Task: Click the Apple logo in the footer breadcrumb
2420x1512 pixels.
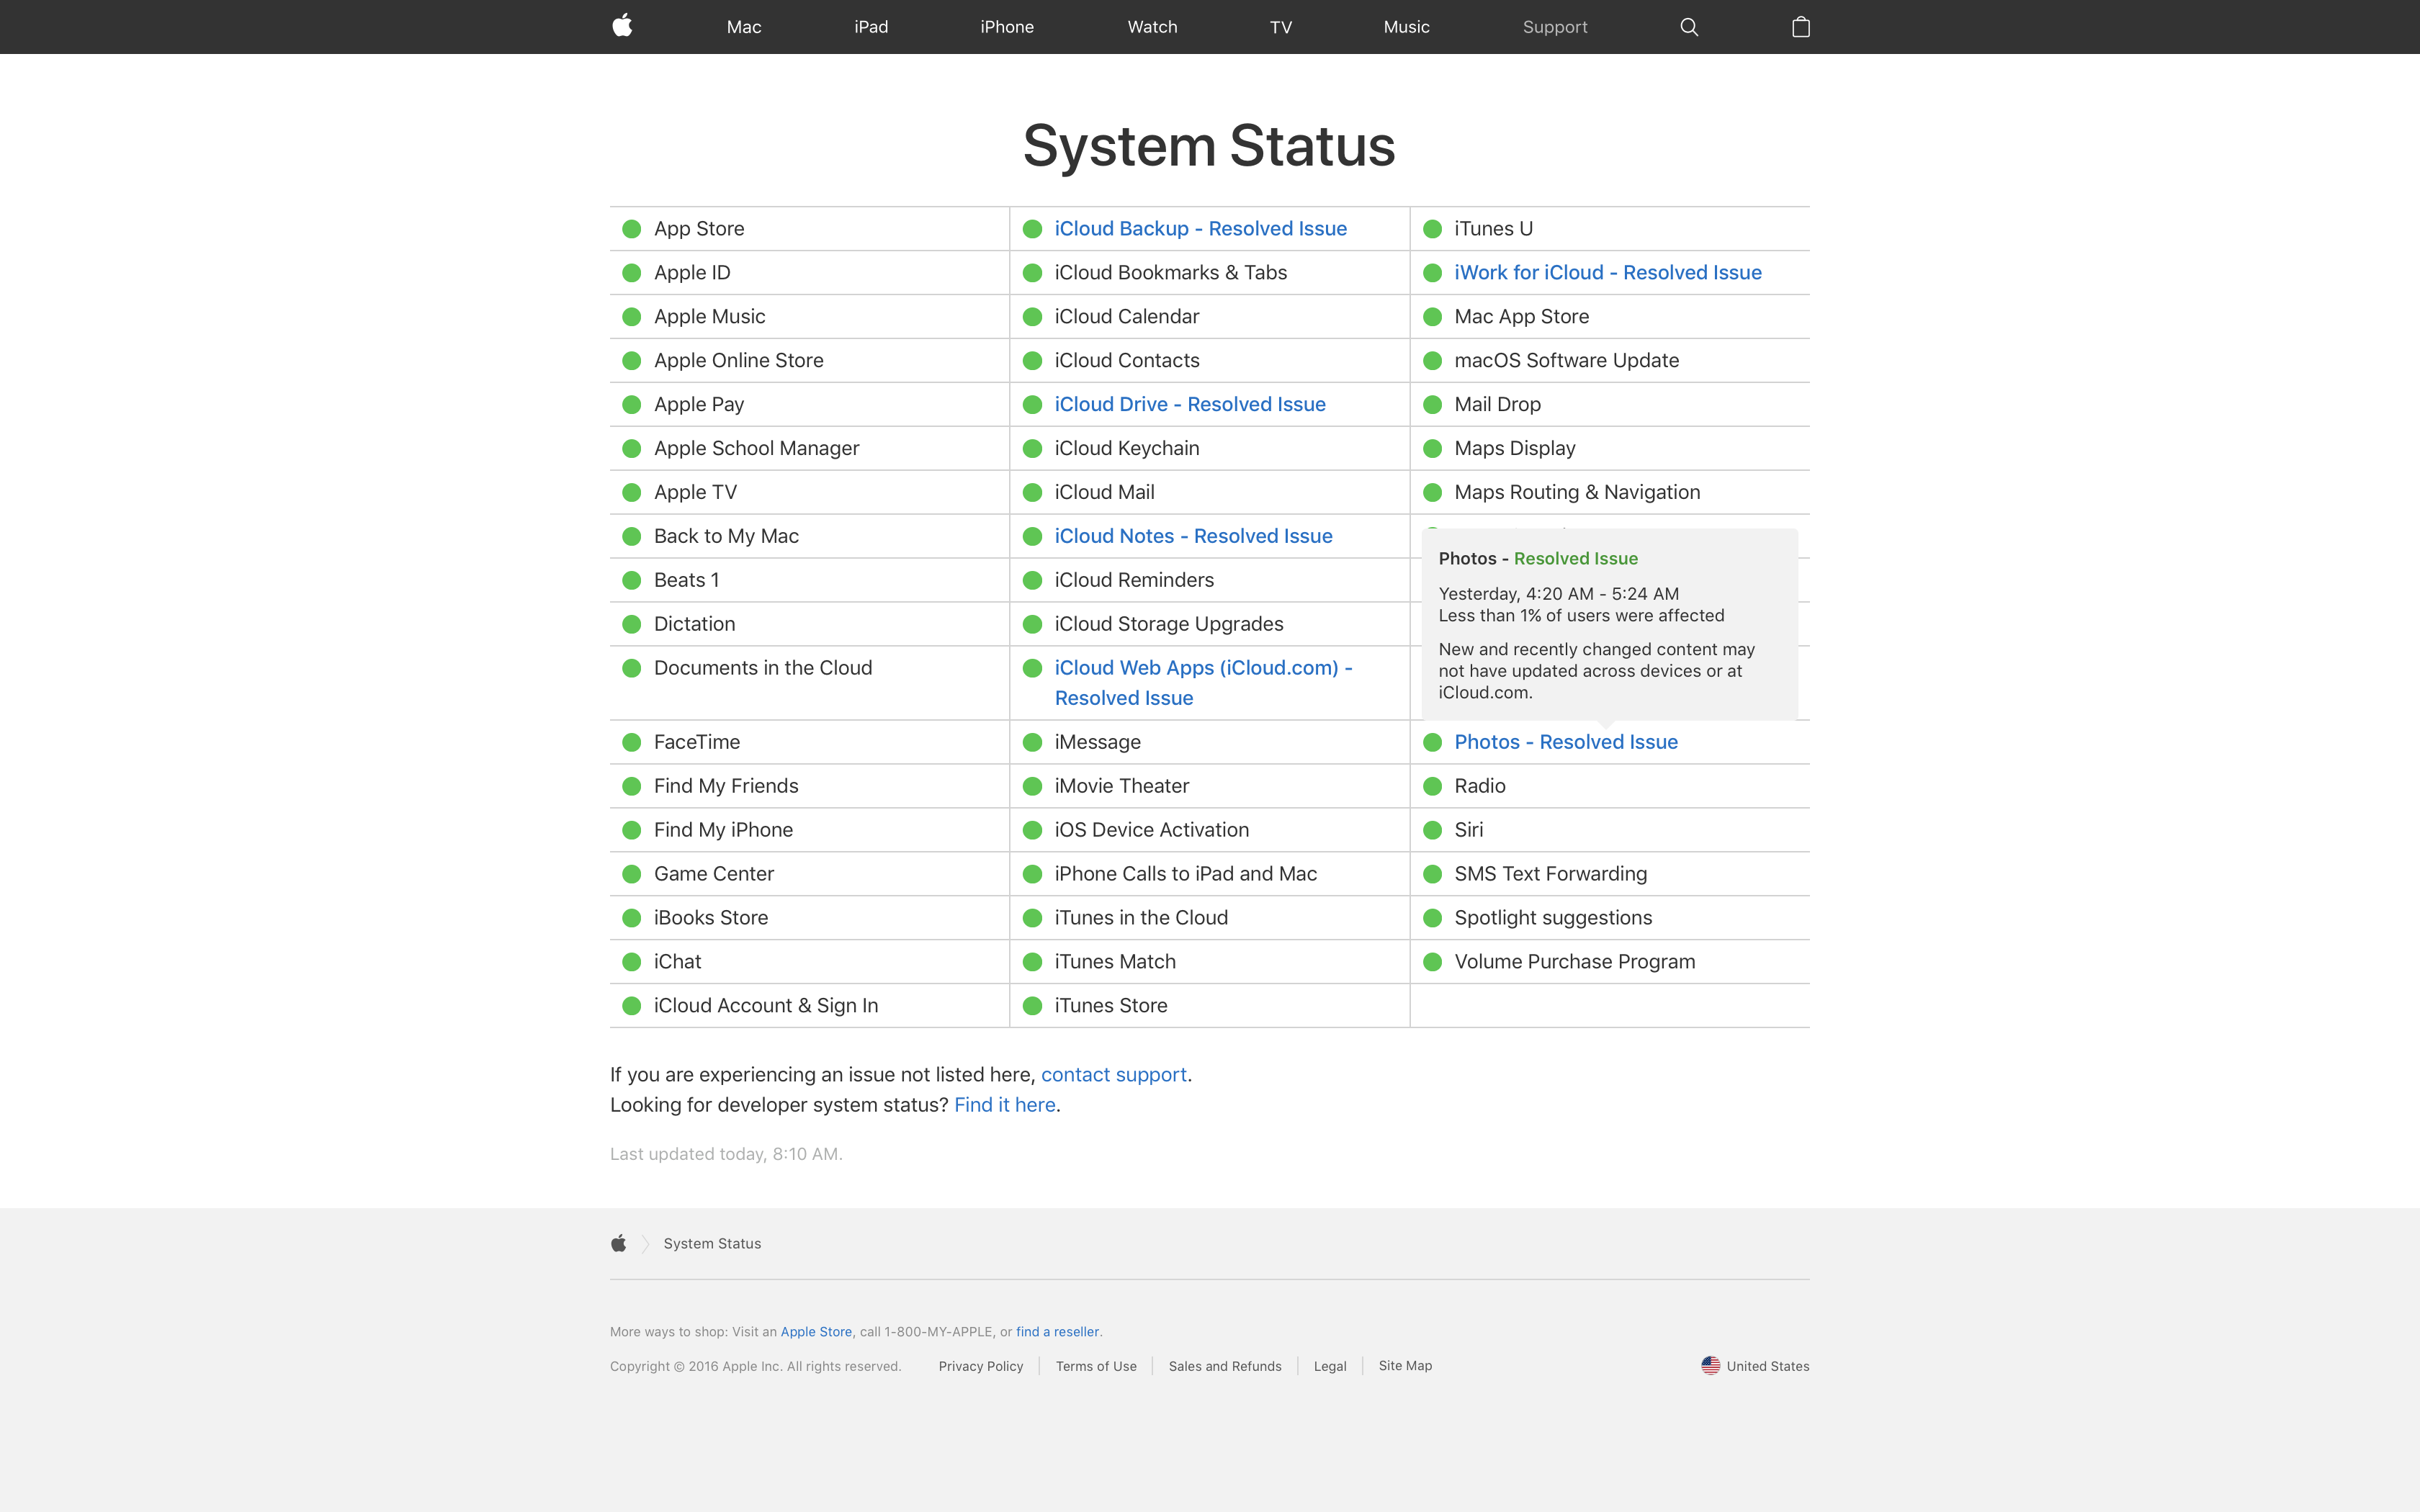Action: [x=619, y=1243]
